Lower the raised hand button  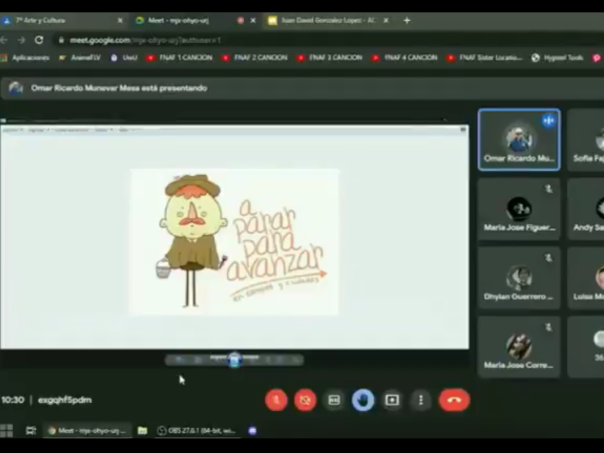[363, 400]
